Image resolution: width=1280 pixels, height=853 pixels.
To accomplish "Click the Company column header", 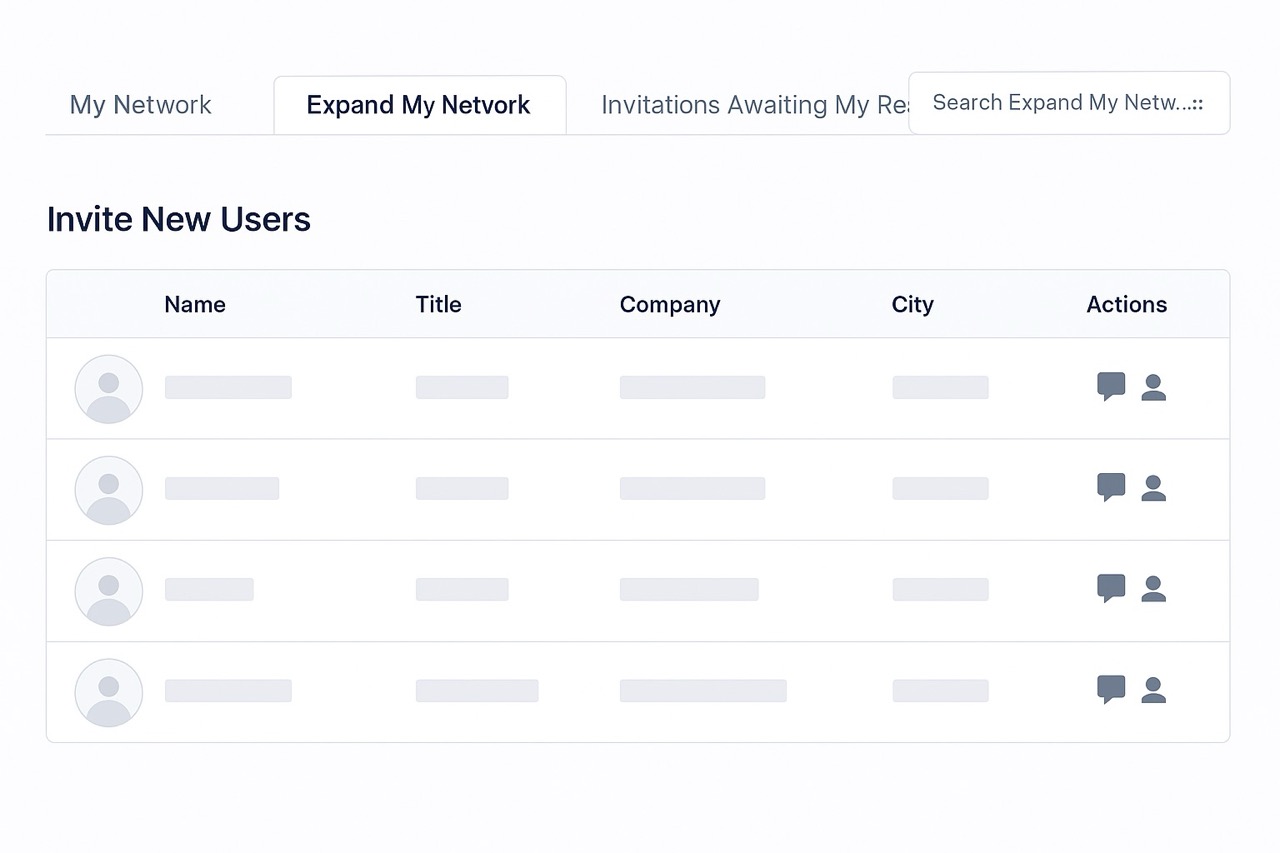I will click(669, 305).
